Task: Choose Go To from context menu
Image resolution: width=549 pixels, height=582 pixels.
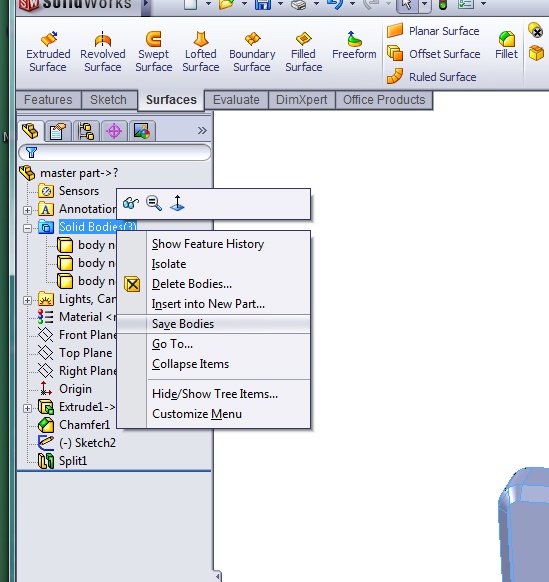Action: coord(214,344)
